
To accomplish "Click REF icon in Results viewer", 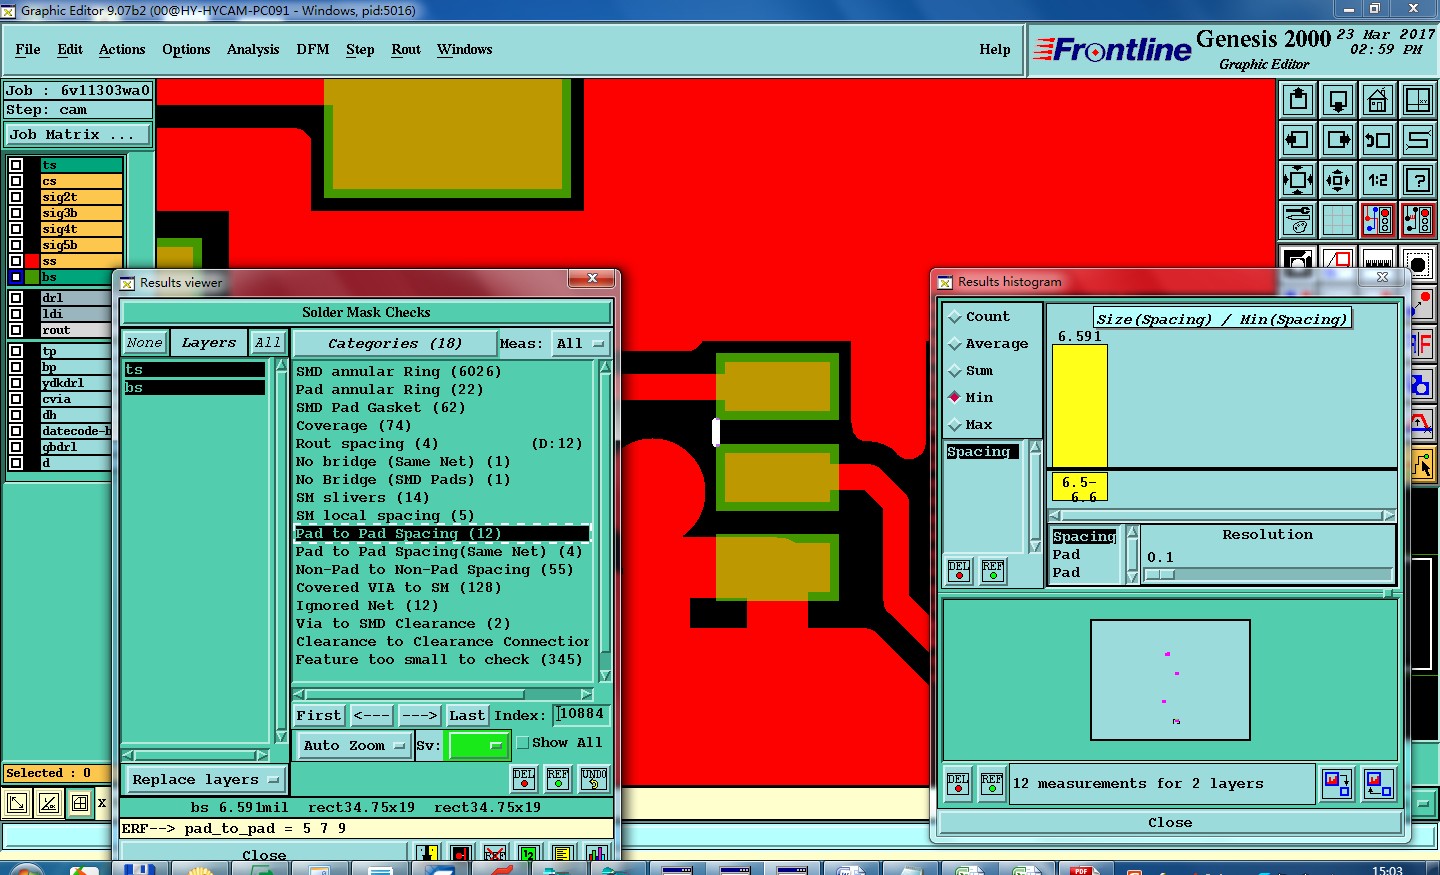I will [558, 779].
